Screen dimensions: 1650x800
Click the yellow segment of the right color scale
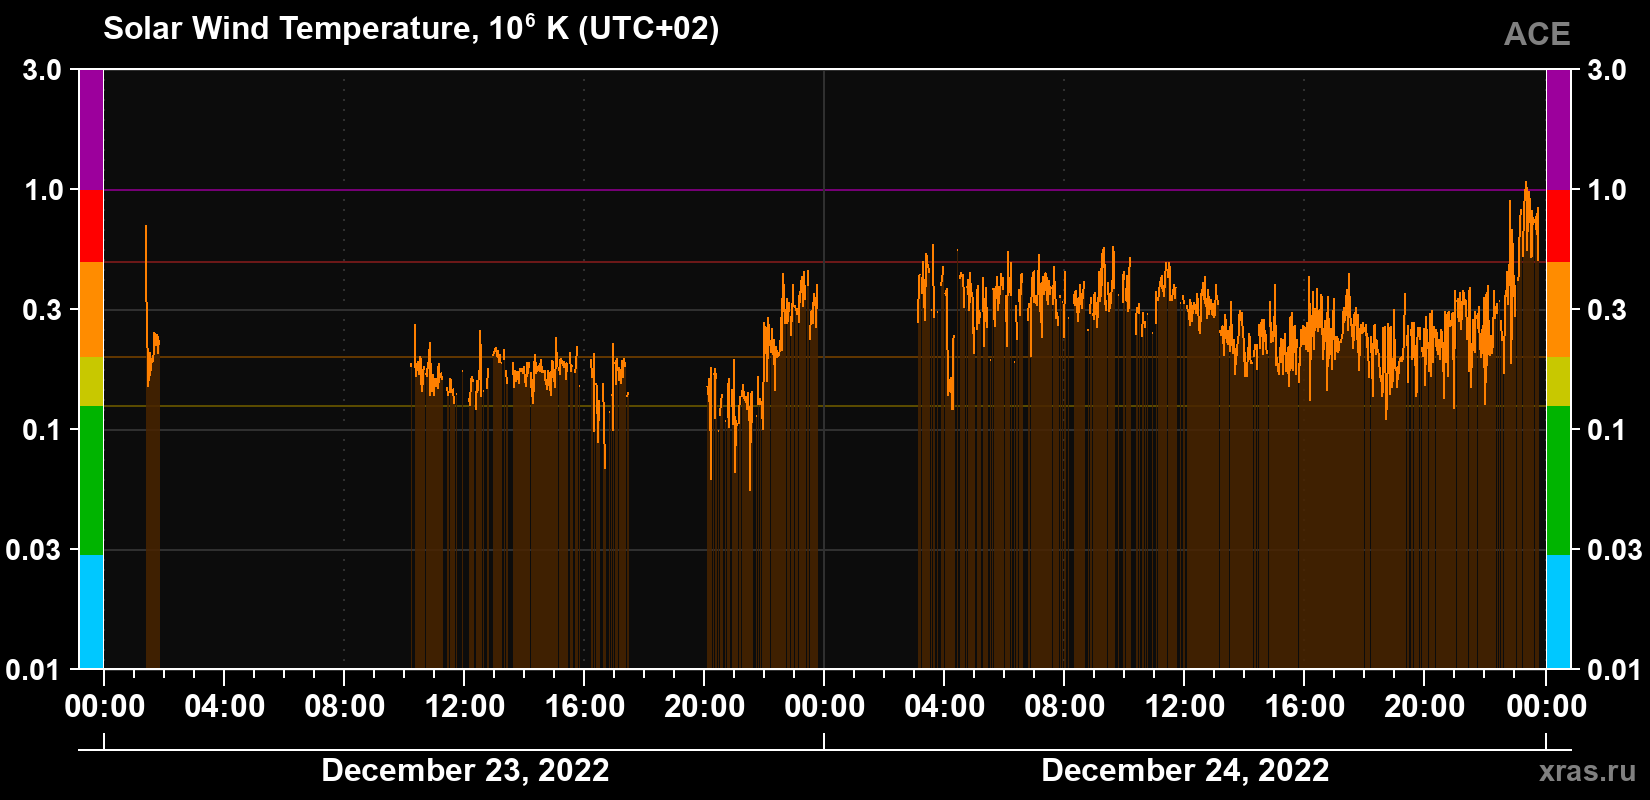pyautogui.click(x=1558, y=382)
